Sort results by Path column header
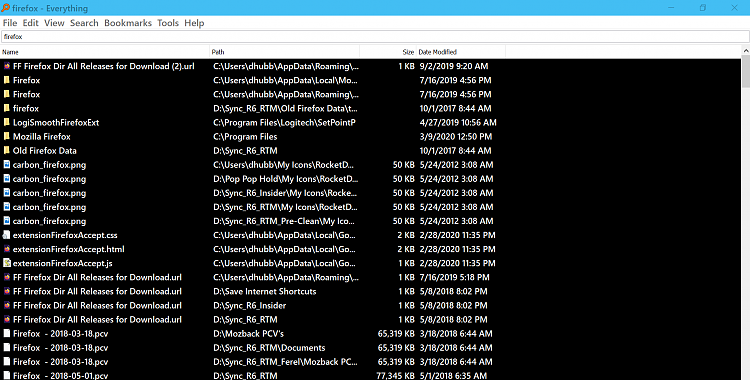The height and width of the screenshot is (380, 750). coord(285,52)
